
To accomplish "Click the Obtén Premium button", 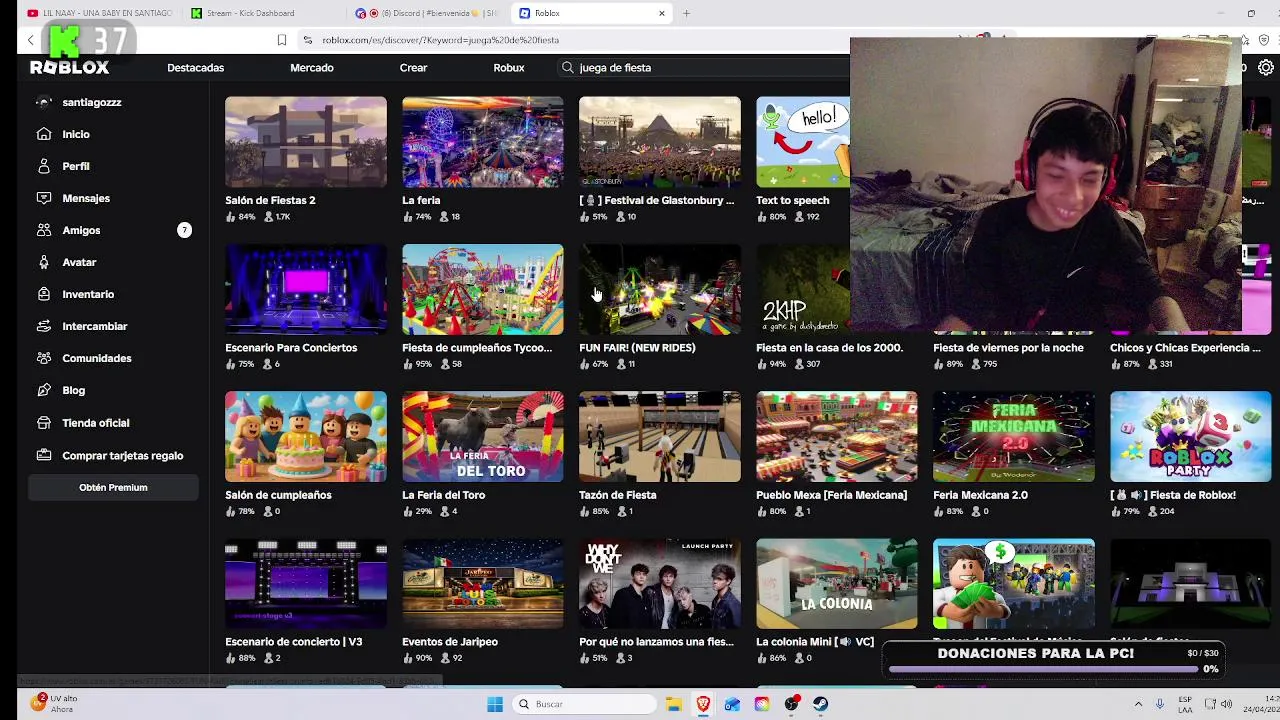I will coord(113,487).
